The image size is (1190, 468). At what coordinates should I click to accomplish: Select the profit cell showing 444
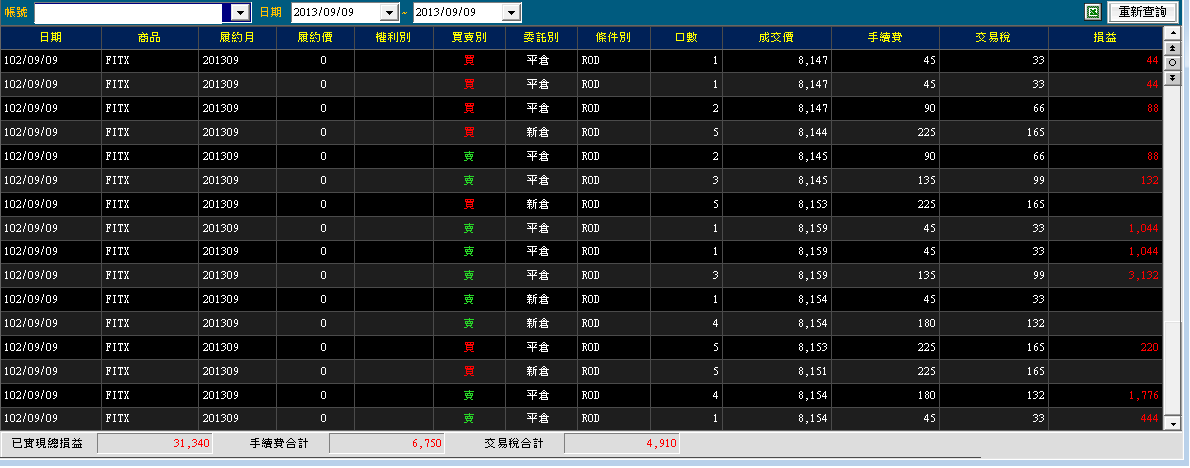coord(1105,419)
